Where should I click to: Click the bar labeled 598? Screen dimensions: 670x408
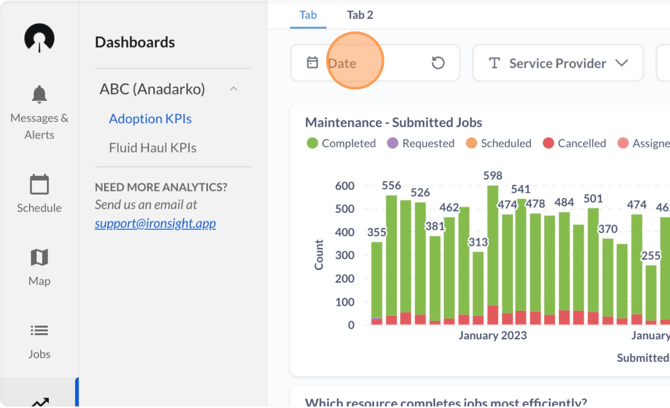493,255
